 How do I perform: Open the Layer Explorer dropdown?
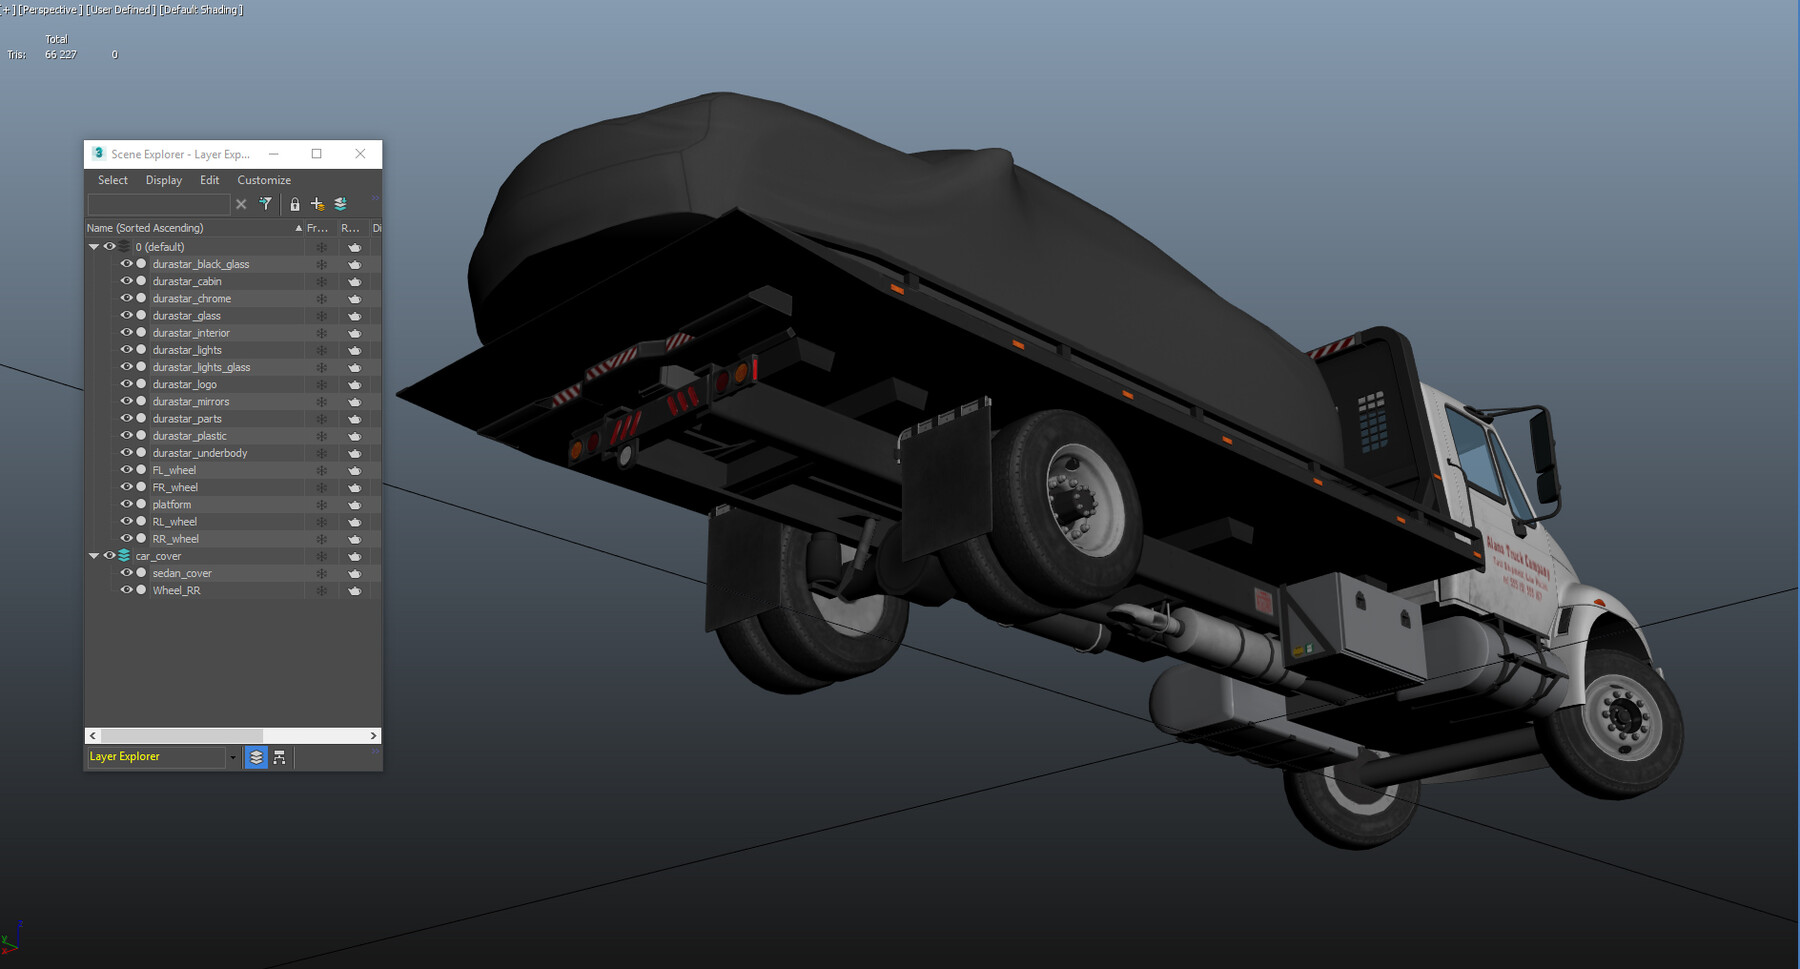coord(233,757)
